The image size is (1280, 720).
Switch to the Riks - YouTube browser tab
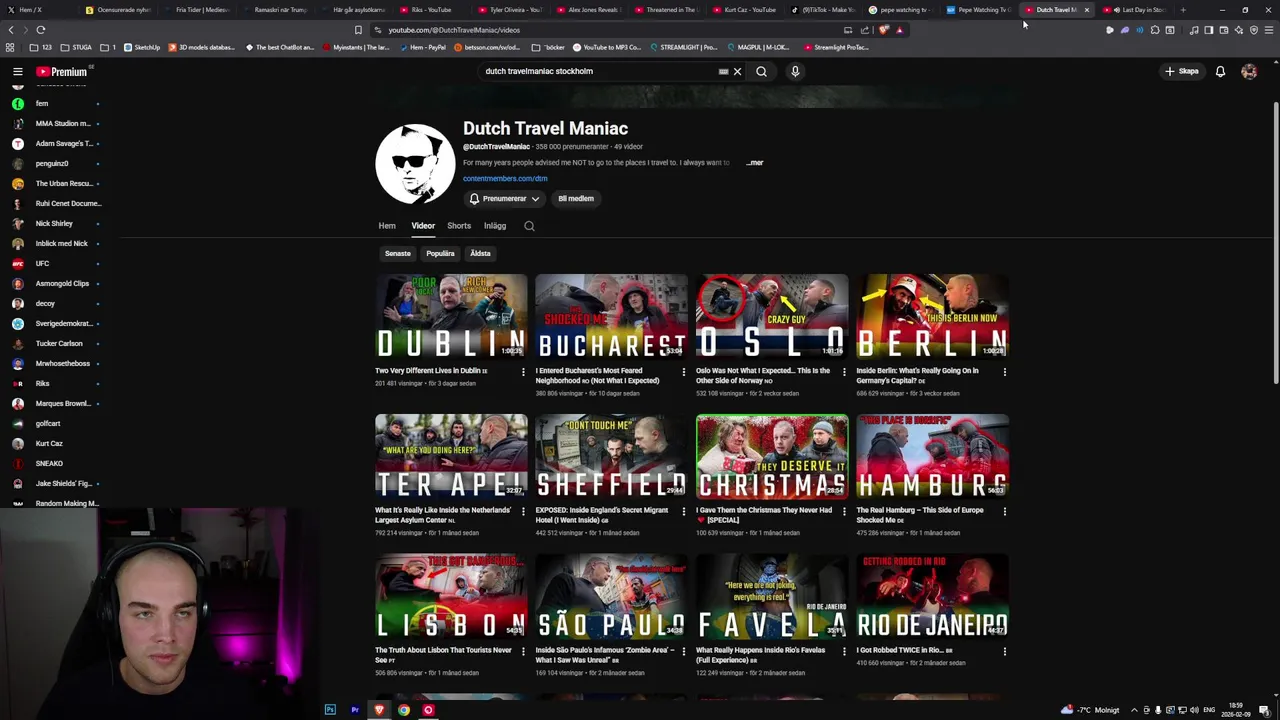coord(425,10)
